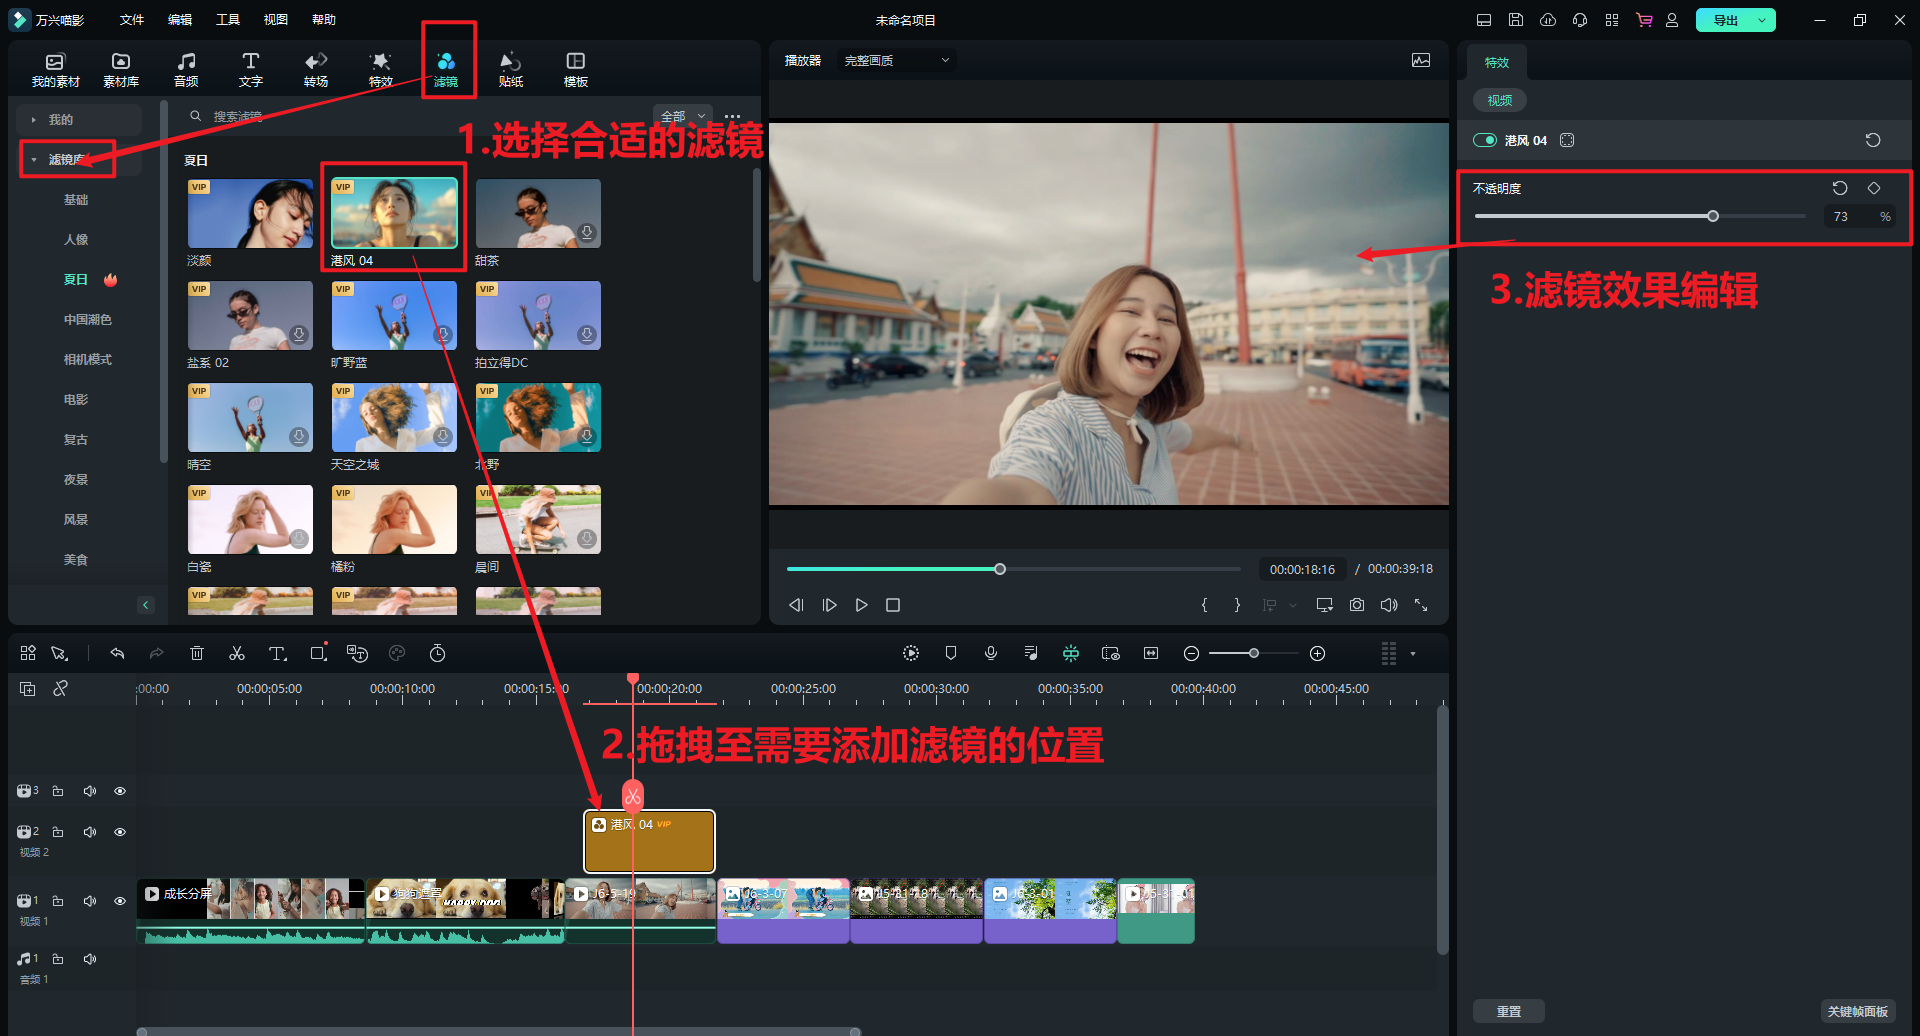Open the 文件 menu
The image size is (1920, 1036).
click(132, 20)
